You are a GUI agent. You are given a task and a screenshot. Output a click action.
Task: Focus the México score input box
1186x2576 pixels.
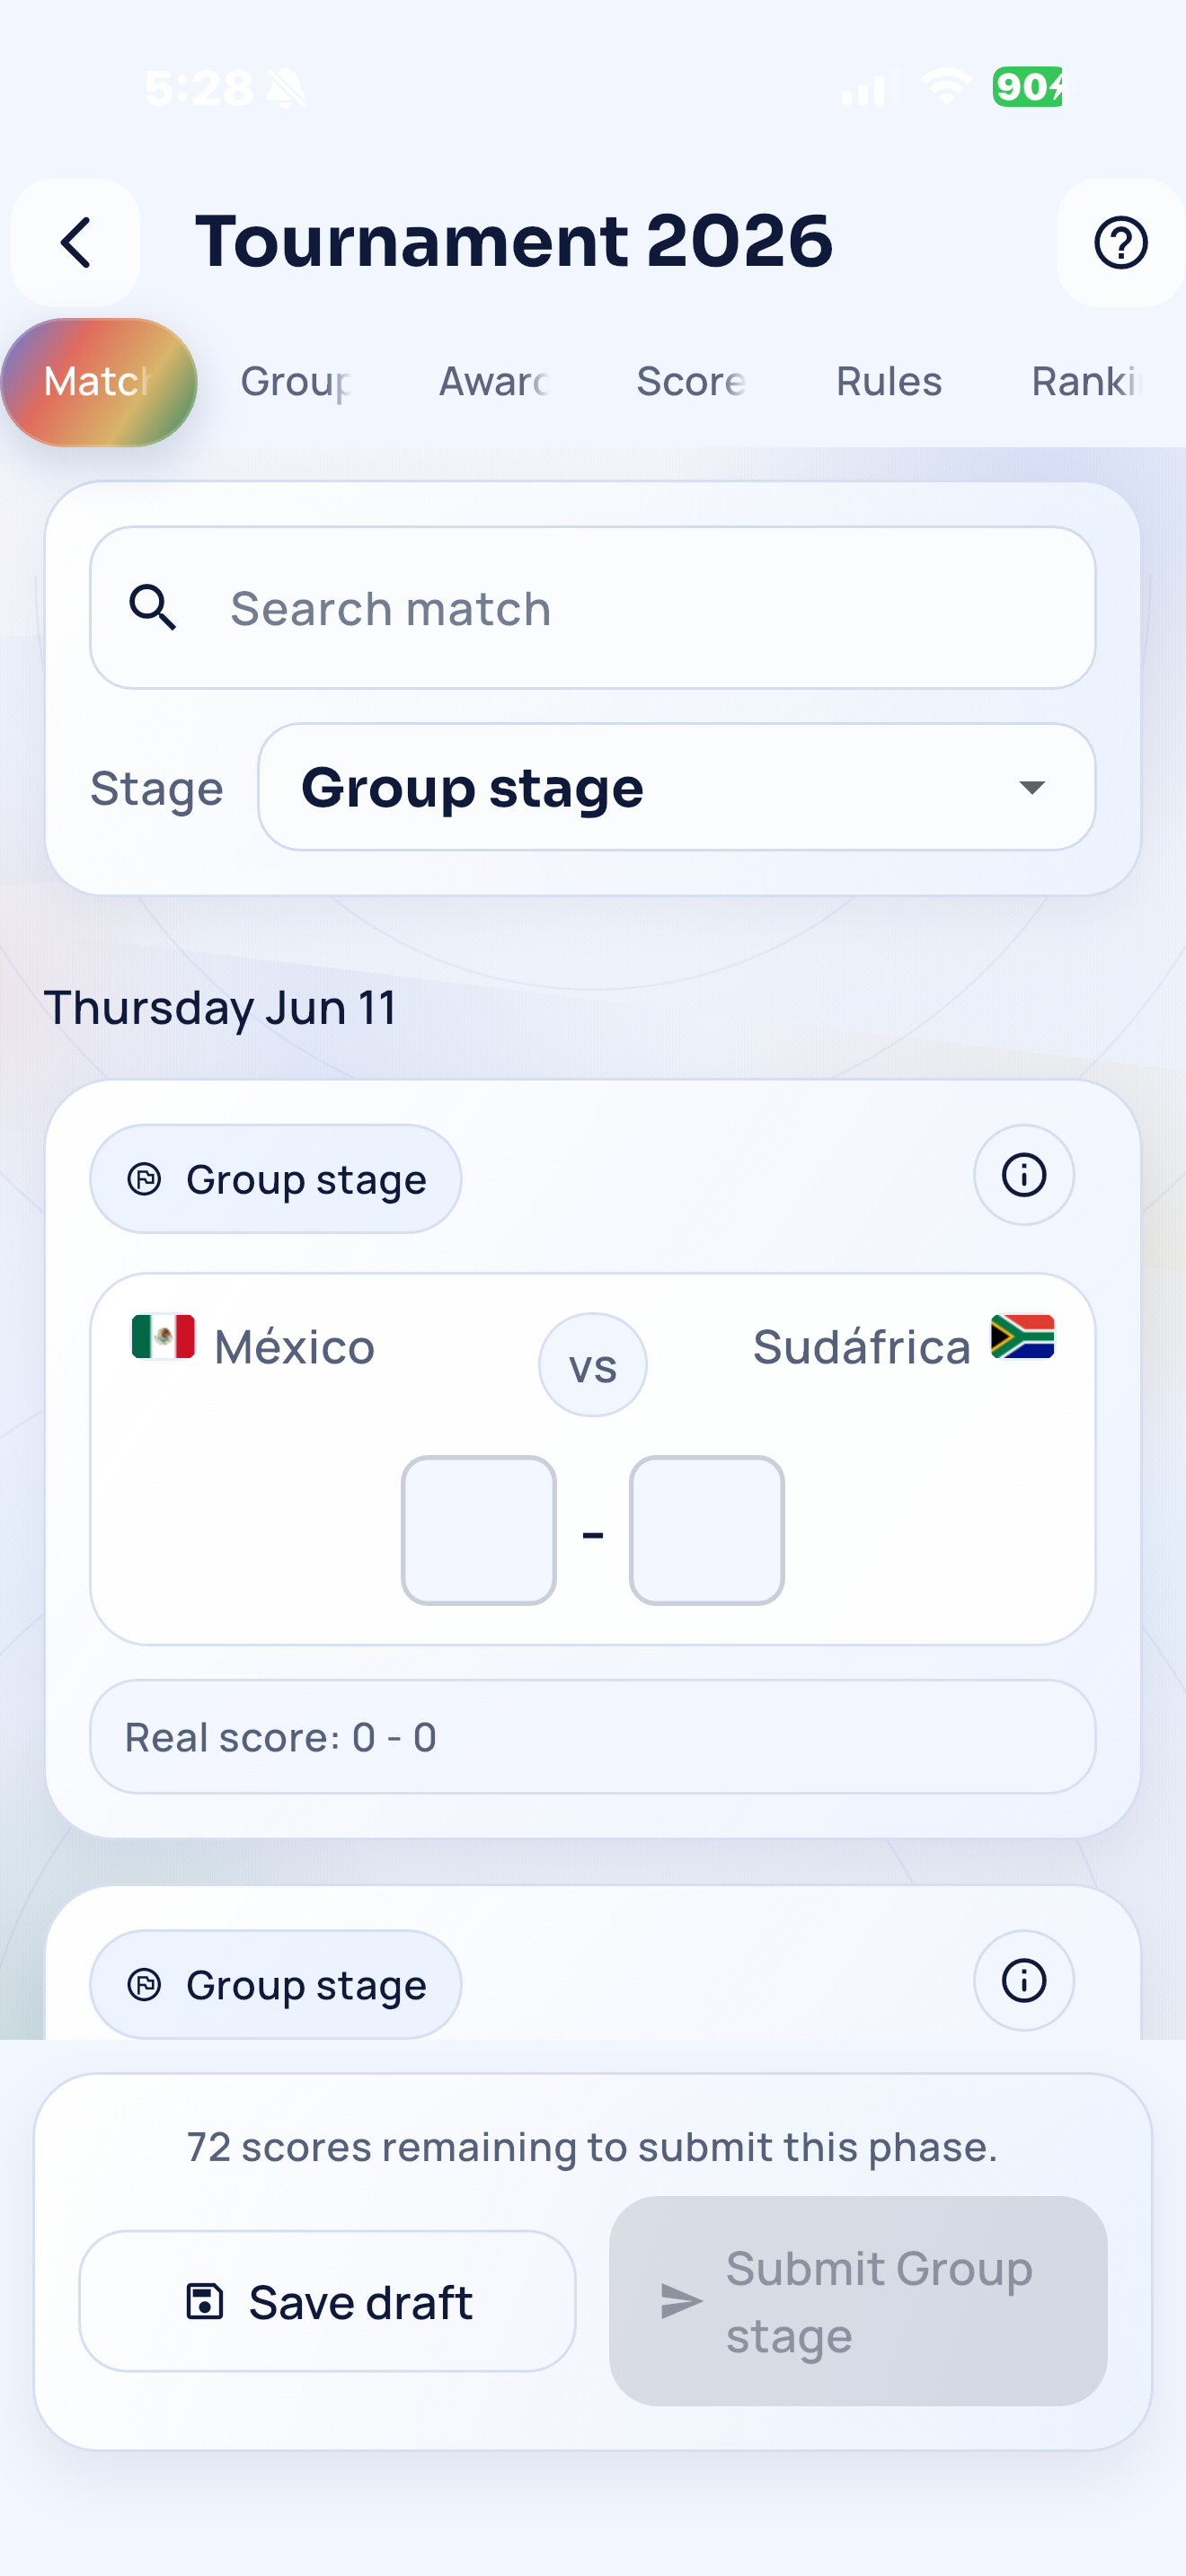click(479, 1530)
